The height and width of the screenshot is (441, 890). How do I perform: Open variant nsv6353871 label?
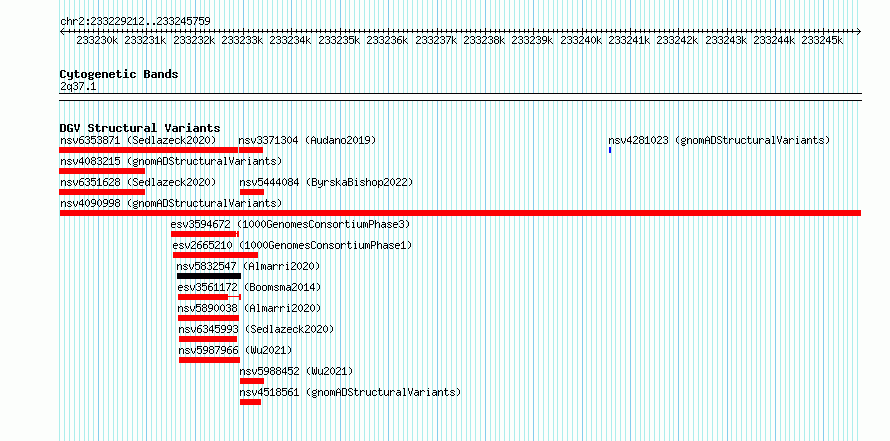pyautogui.click(x=138, y=140)
